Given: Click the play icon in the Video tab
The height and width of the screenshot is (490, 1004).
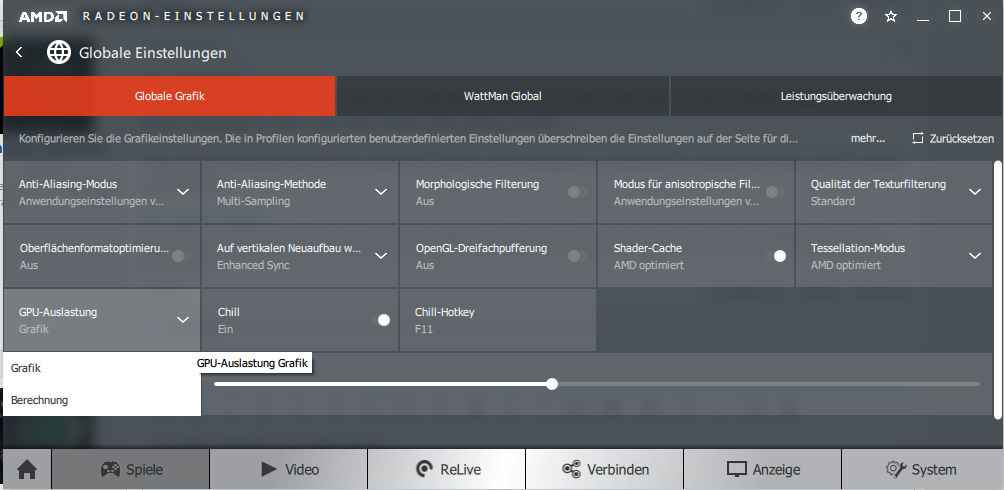Looking at the screenshot, I should pyautogui.click(x=269, y=469).
